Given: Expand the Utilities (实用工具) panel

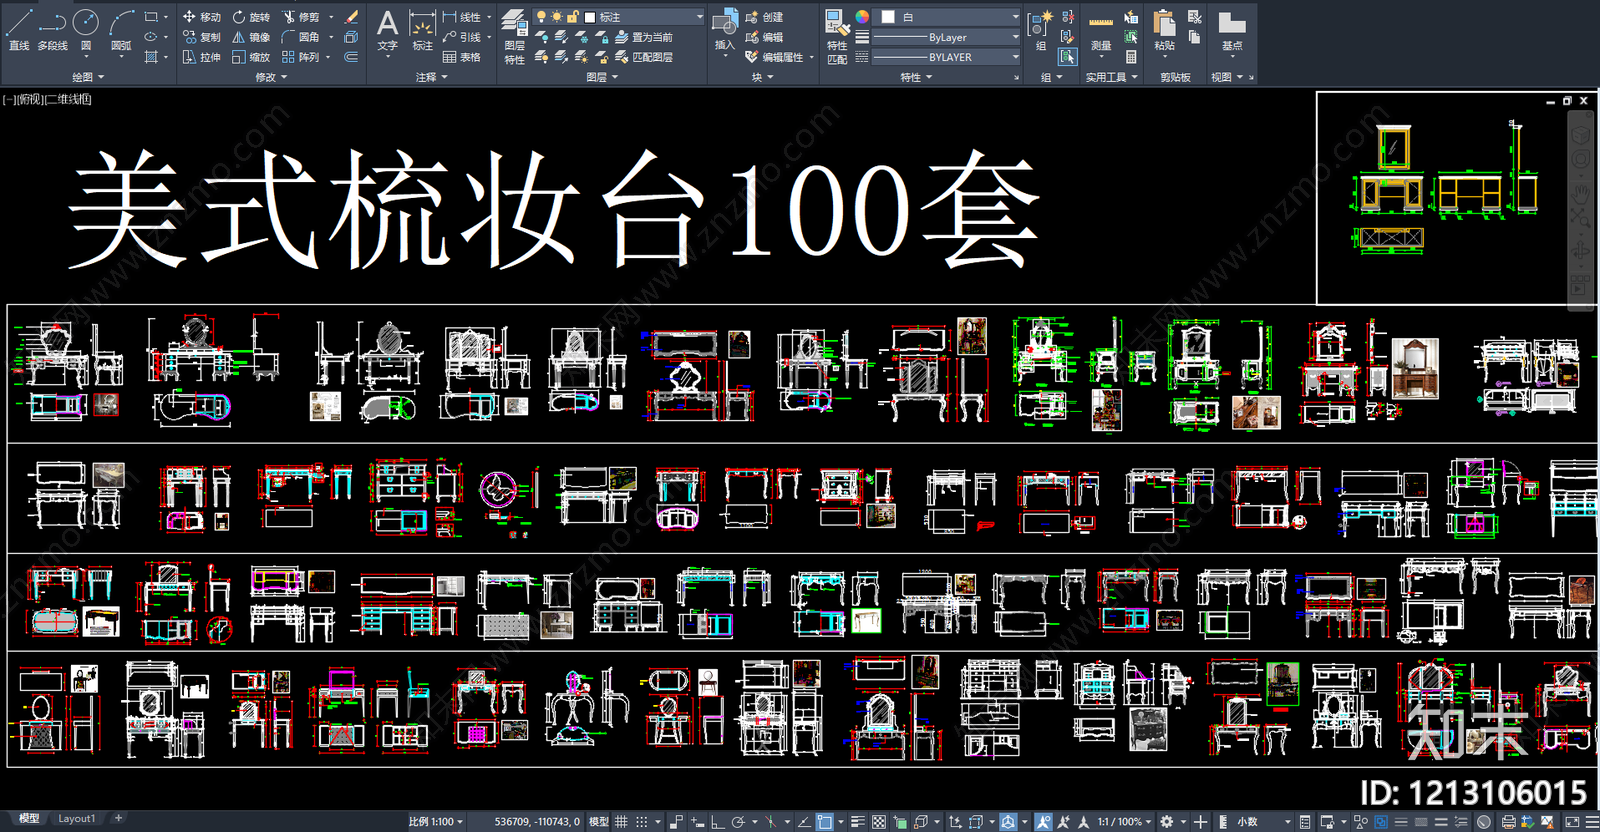Looking at the screenshot, I should [x=1112, y=77].
